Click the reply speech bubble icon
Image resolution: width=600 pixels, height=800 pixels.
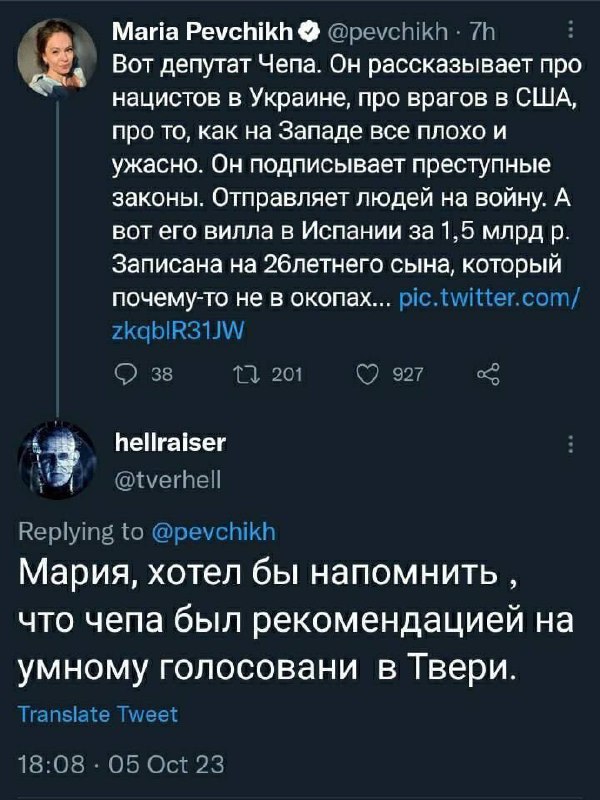124,376
